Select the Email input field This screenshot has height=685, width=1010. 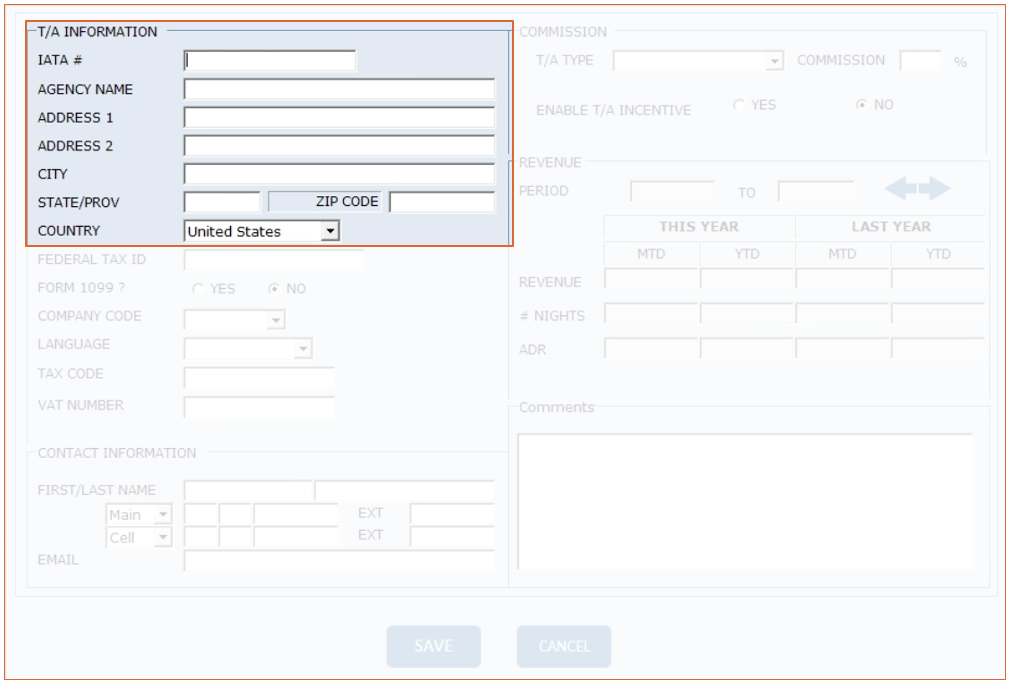339,560
